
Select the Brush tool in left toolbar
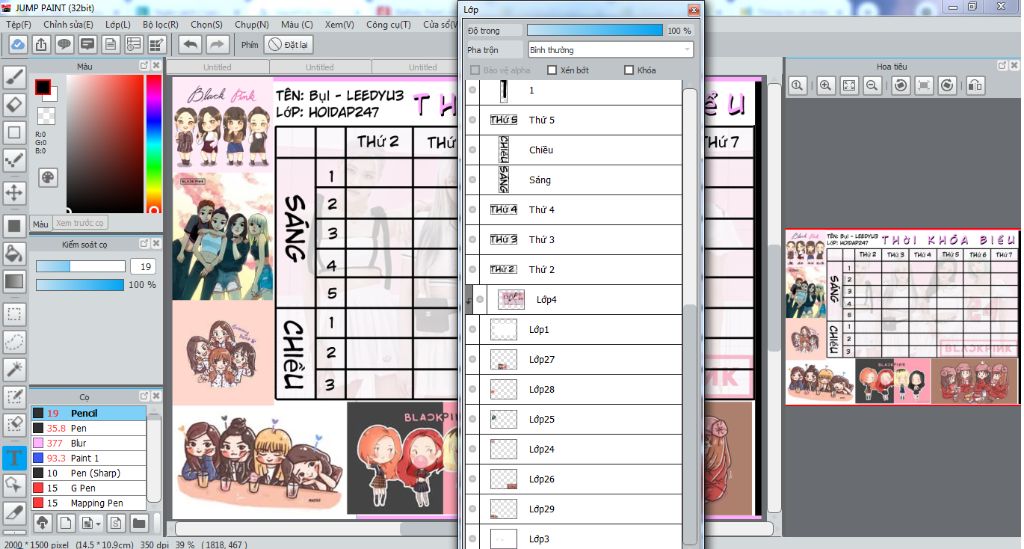[x=14, y=77]
